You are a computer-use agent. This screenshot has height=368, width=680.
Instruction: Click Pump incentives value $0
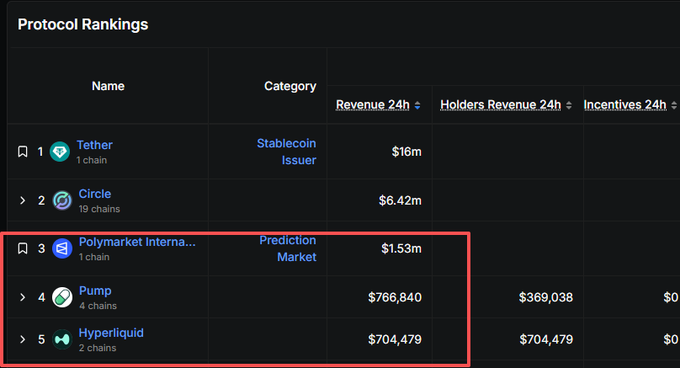670,297
